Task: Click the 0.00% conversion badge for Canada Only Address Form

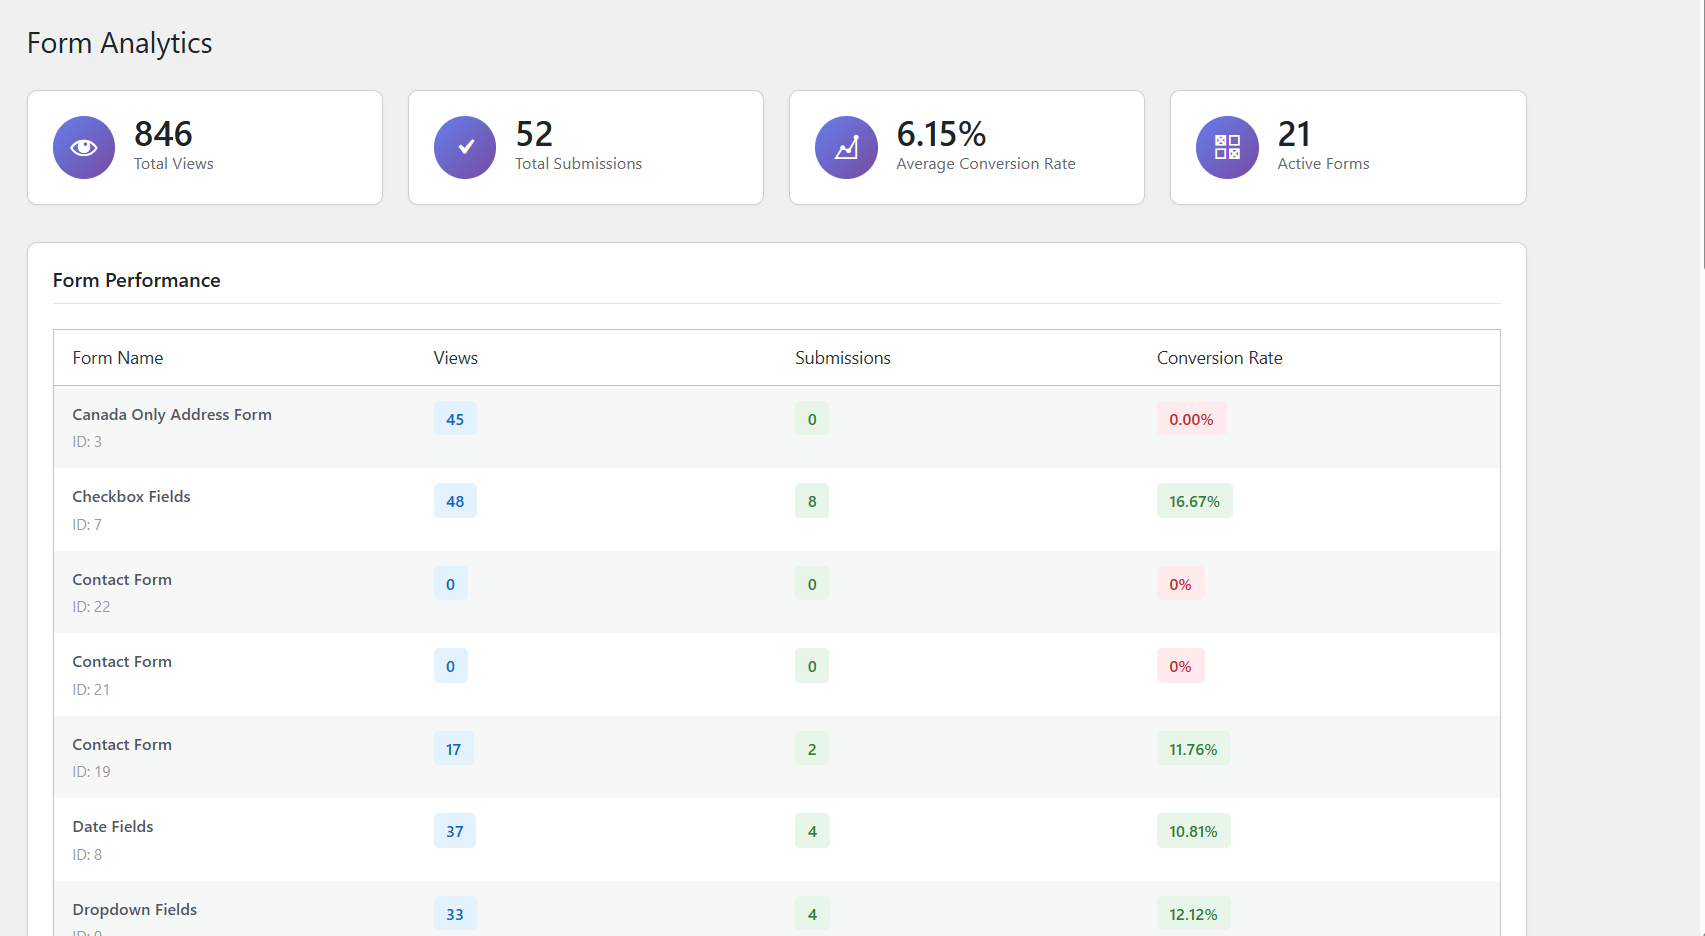Action: (1191, 419)
